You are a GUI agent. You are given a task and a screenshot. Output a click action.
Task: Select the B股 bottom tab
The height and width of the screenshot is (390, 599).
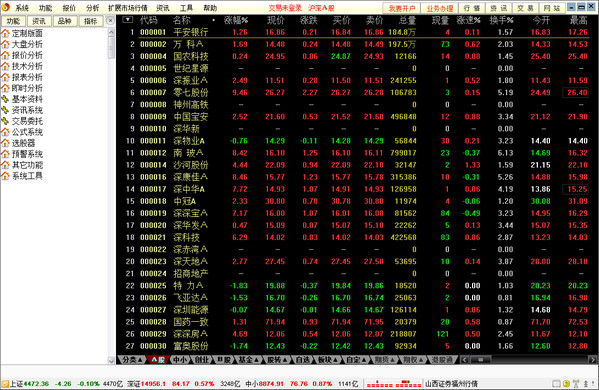coord(223,359)
